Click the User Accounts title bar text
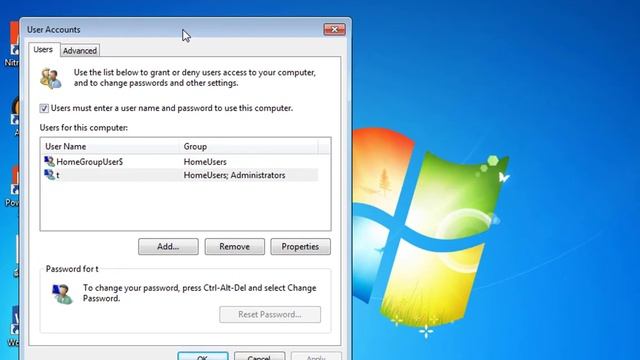Screen dimensions: 640x360 (53, 30)
